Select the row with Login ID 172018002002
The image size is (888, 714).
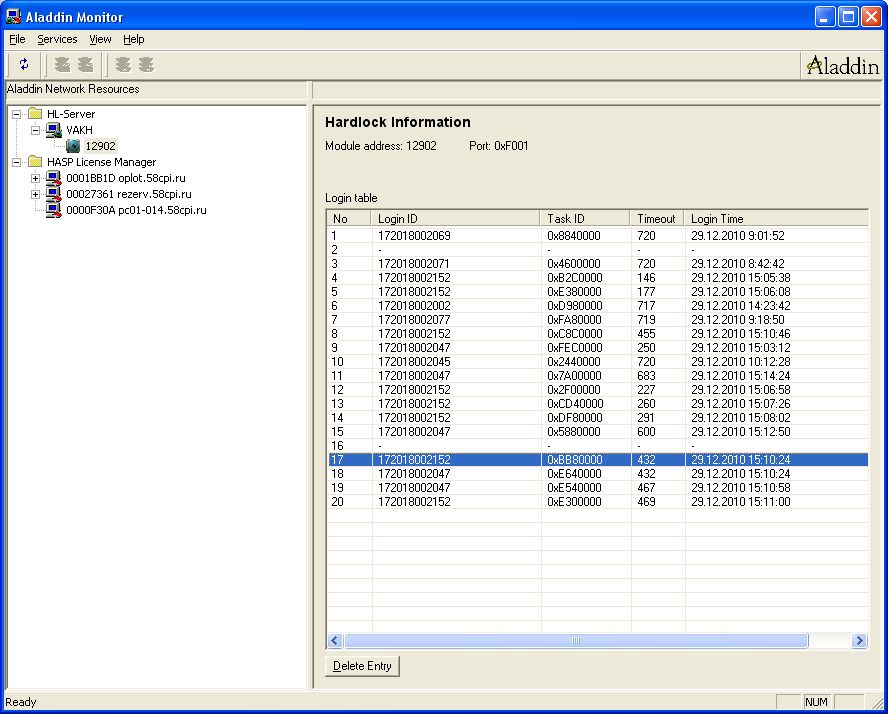tap(598, 306)
